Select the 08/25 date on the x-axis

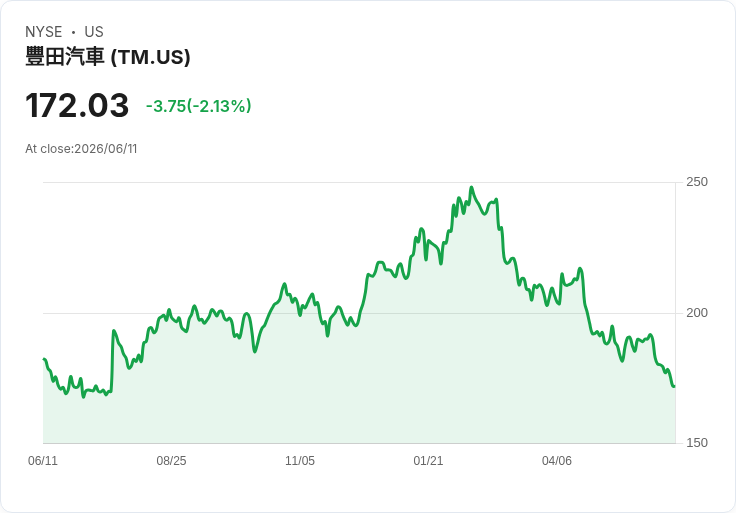(x=171, y=461)
